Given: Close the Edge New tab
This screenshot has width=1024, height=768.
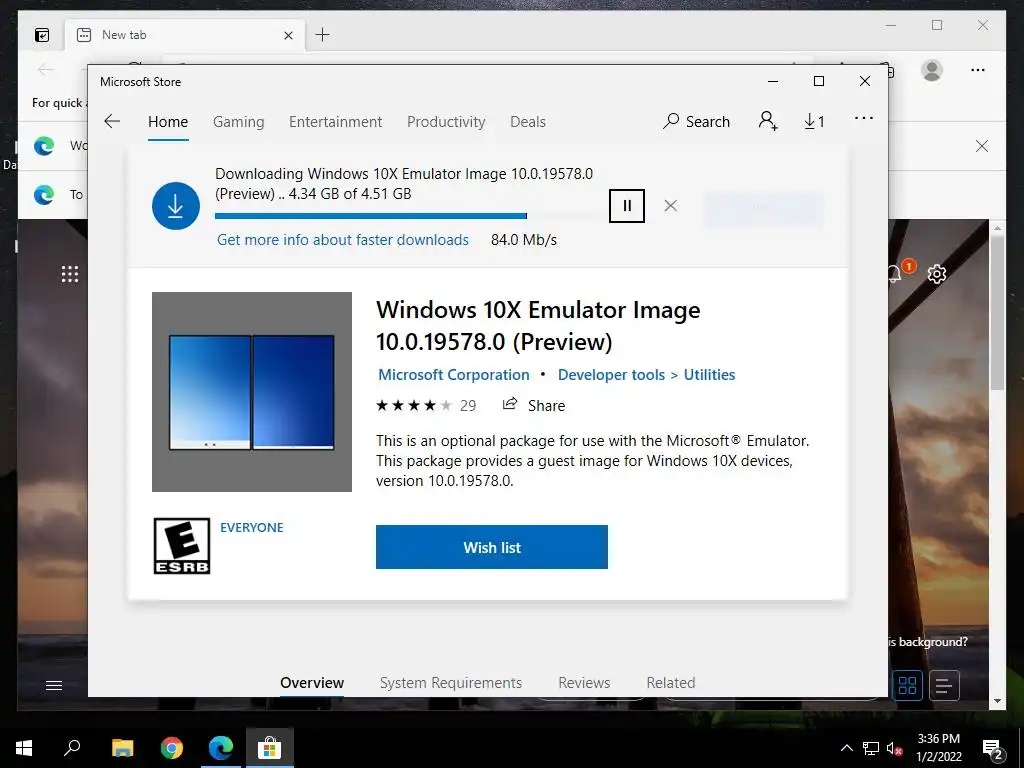Looking at the screenshot, I should 288,35.
